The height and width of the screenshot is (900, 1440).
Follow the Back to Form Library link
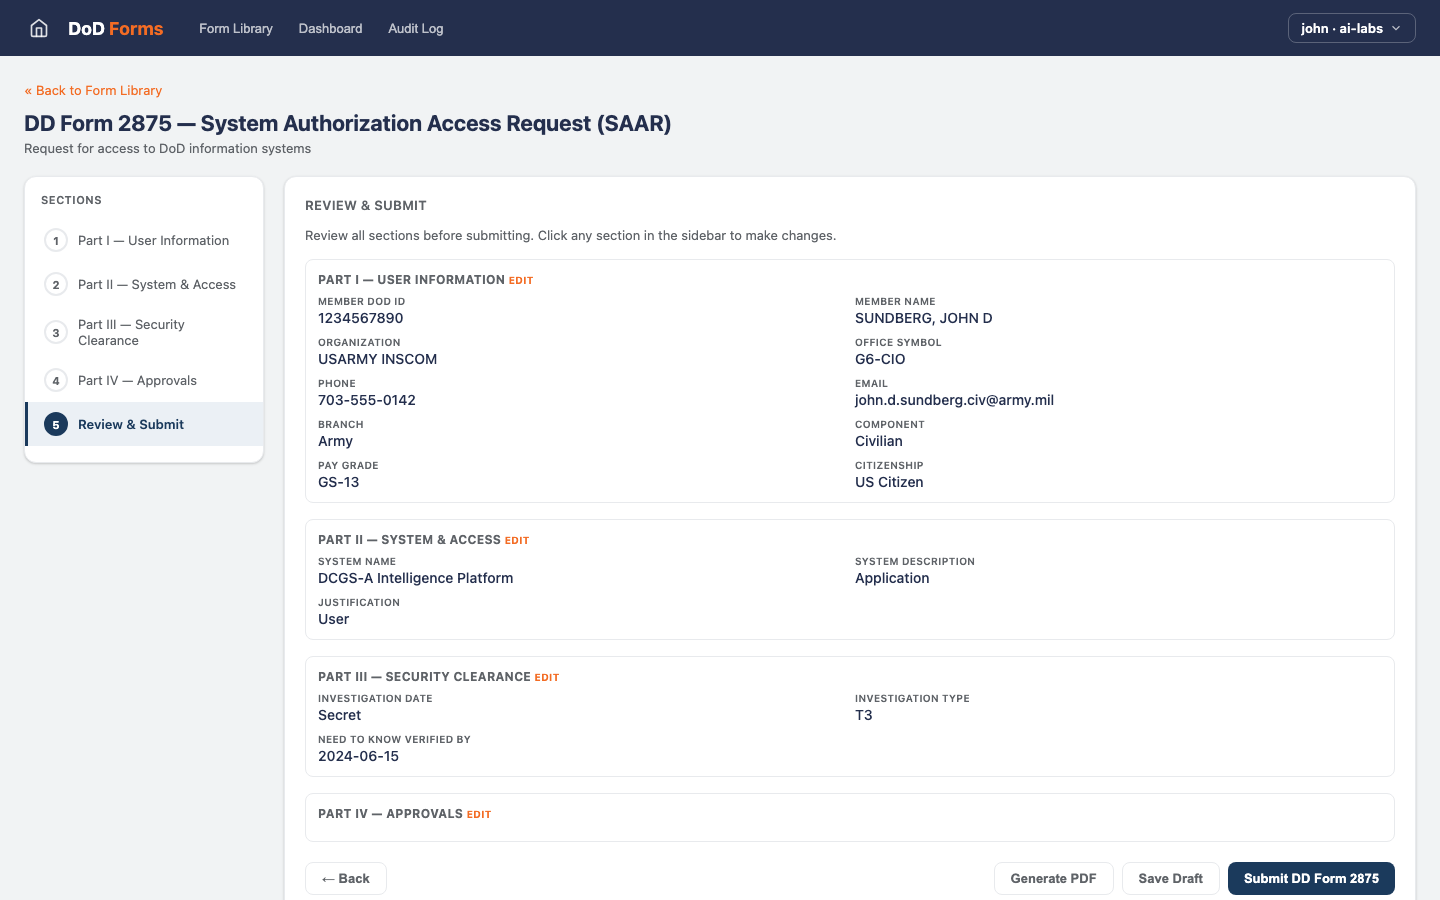click(x=93, y=90)
